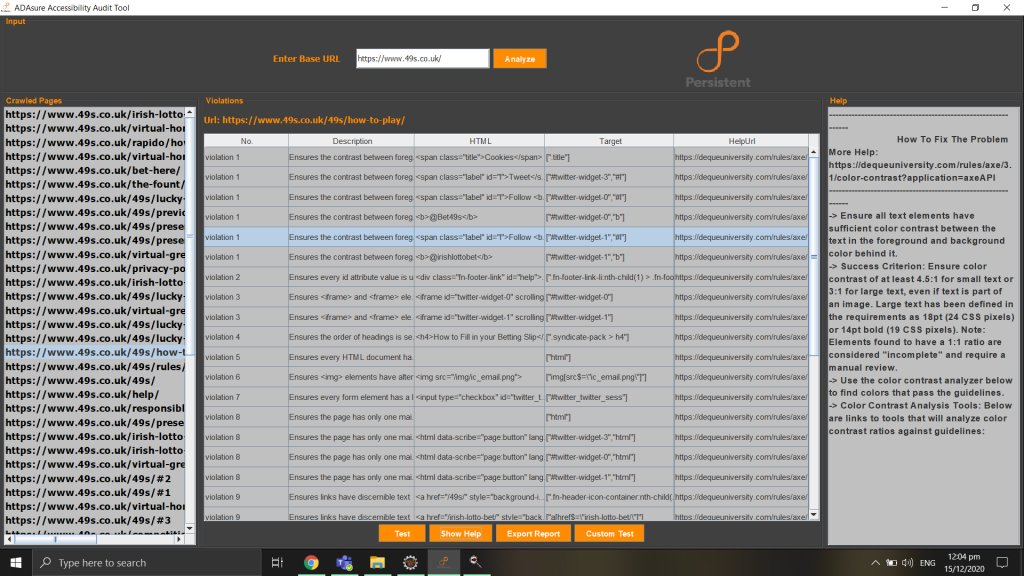Select the crawled page https://www.49s.co.uk/the-fount/
This screenshot has height=576, width=1024.
(95, 184)
